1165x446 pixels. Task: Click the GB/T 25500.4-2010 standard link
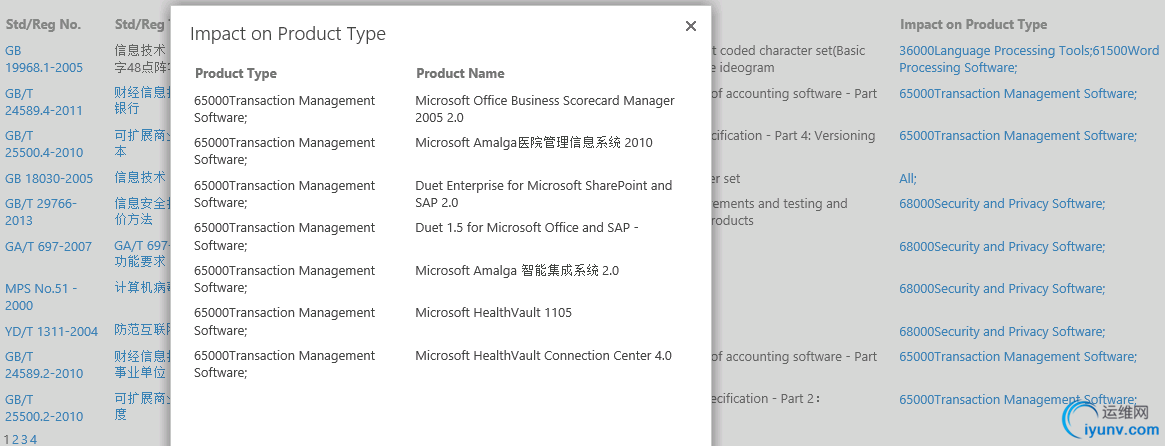click(44, 144)
